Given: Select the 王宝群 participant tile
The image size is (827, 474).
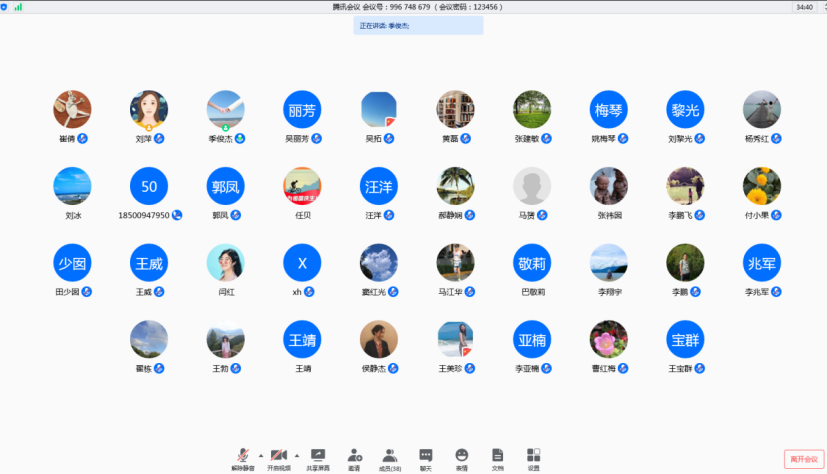Looking at the screenshot, I should (686, 340).
